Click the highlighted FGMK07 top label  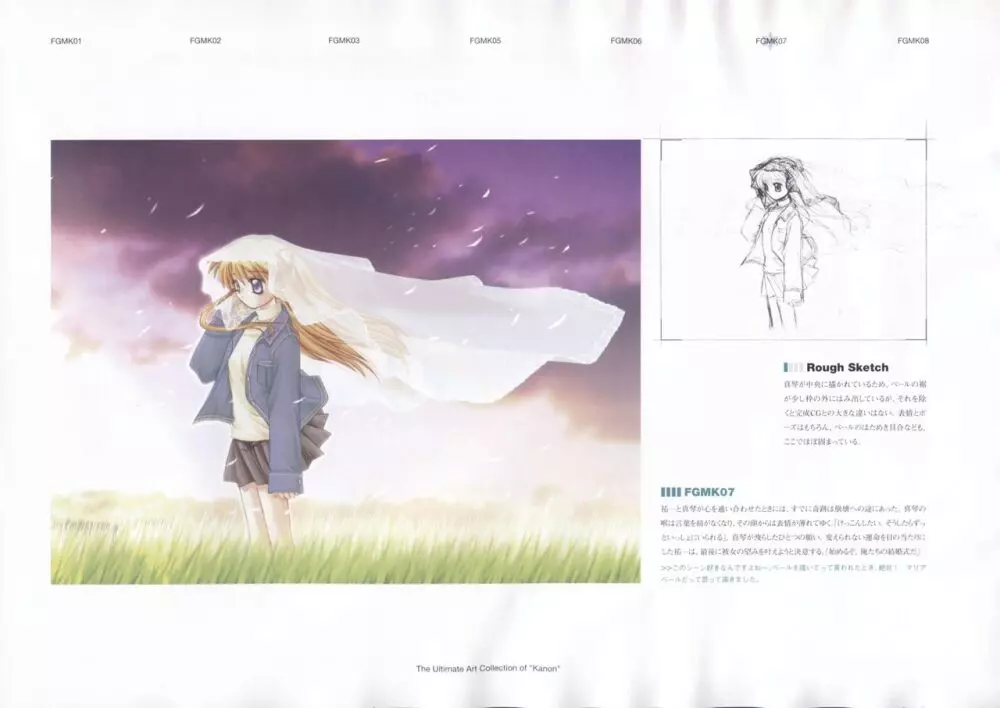[771, 41]
